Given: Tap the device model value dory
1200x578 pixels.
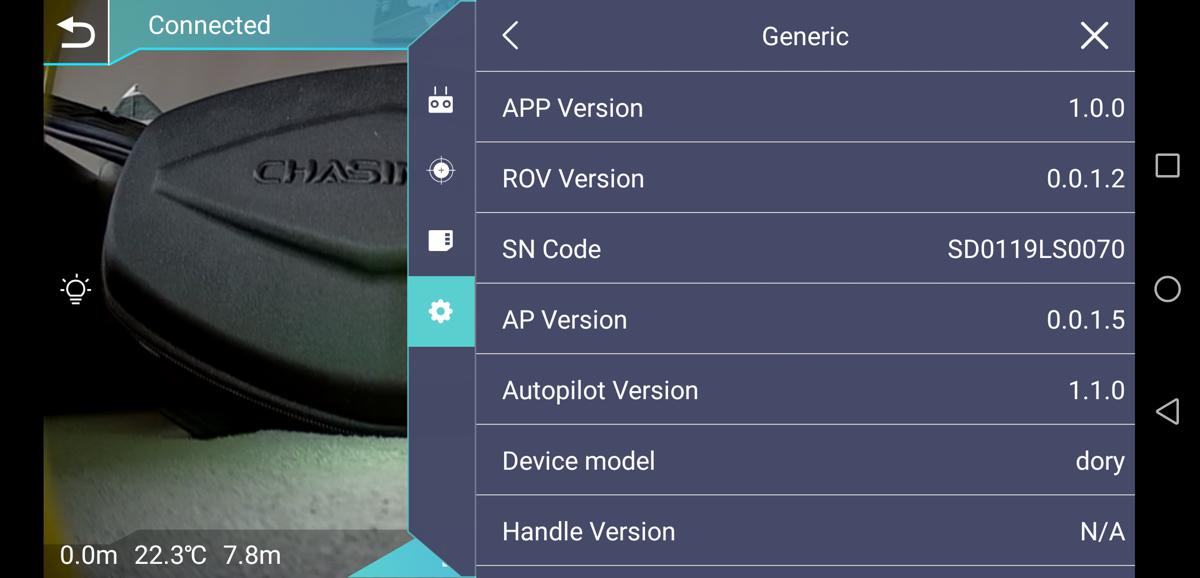Looking at the screenshot, I should (1100, 462).
